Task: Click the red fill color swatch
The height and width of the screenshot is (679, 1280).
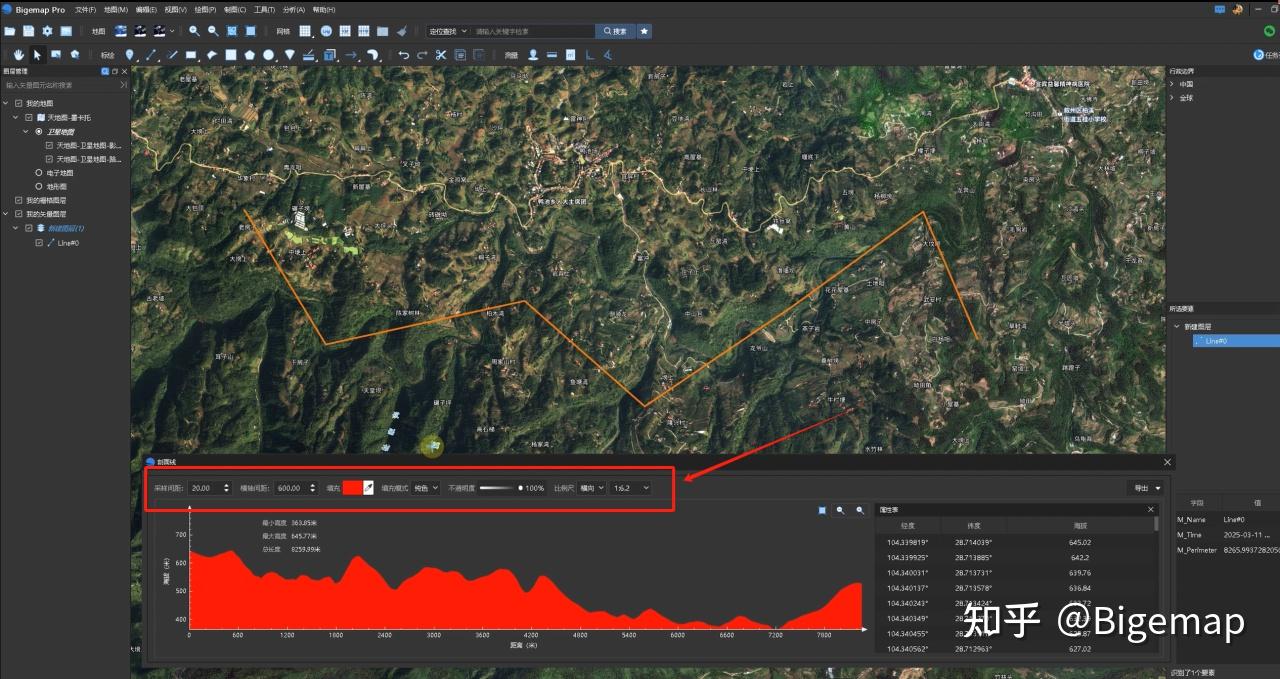Action: click(x=352, y=487)
